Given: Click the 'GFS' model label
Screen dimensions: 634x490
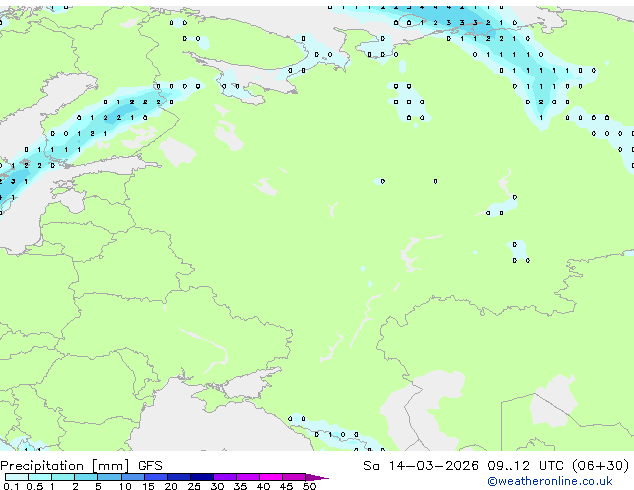Looking at the screenshot, I should point(150,466).
